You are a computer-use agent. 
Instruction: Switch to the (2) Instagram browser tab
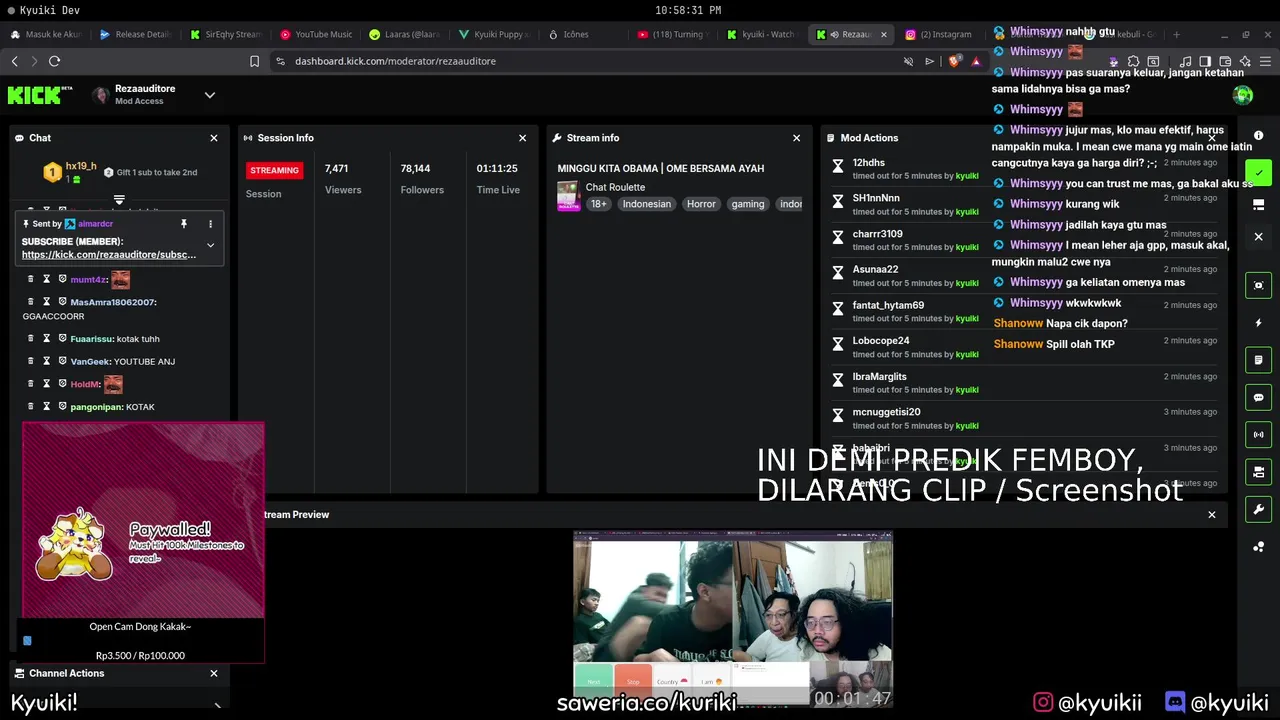tap(938, 34)
